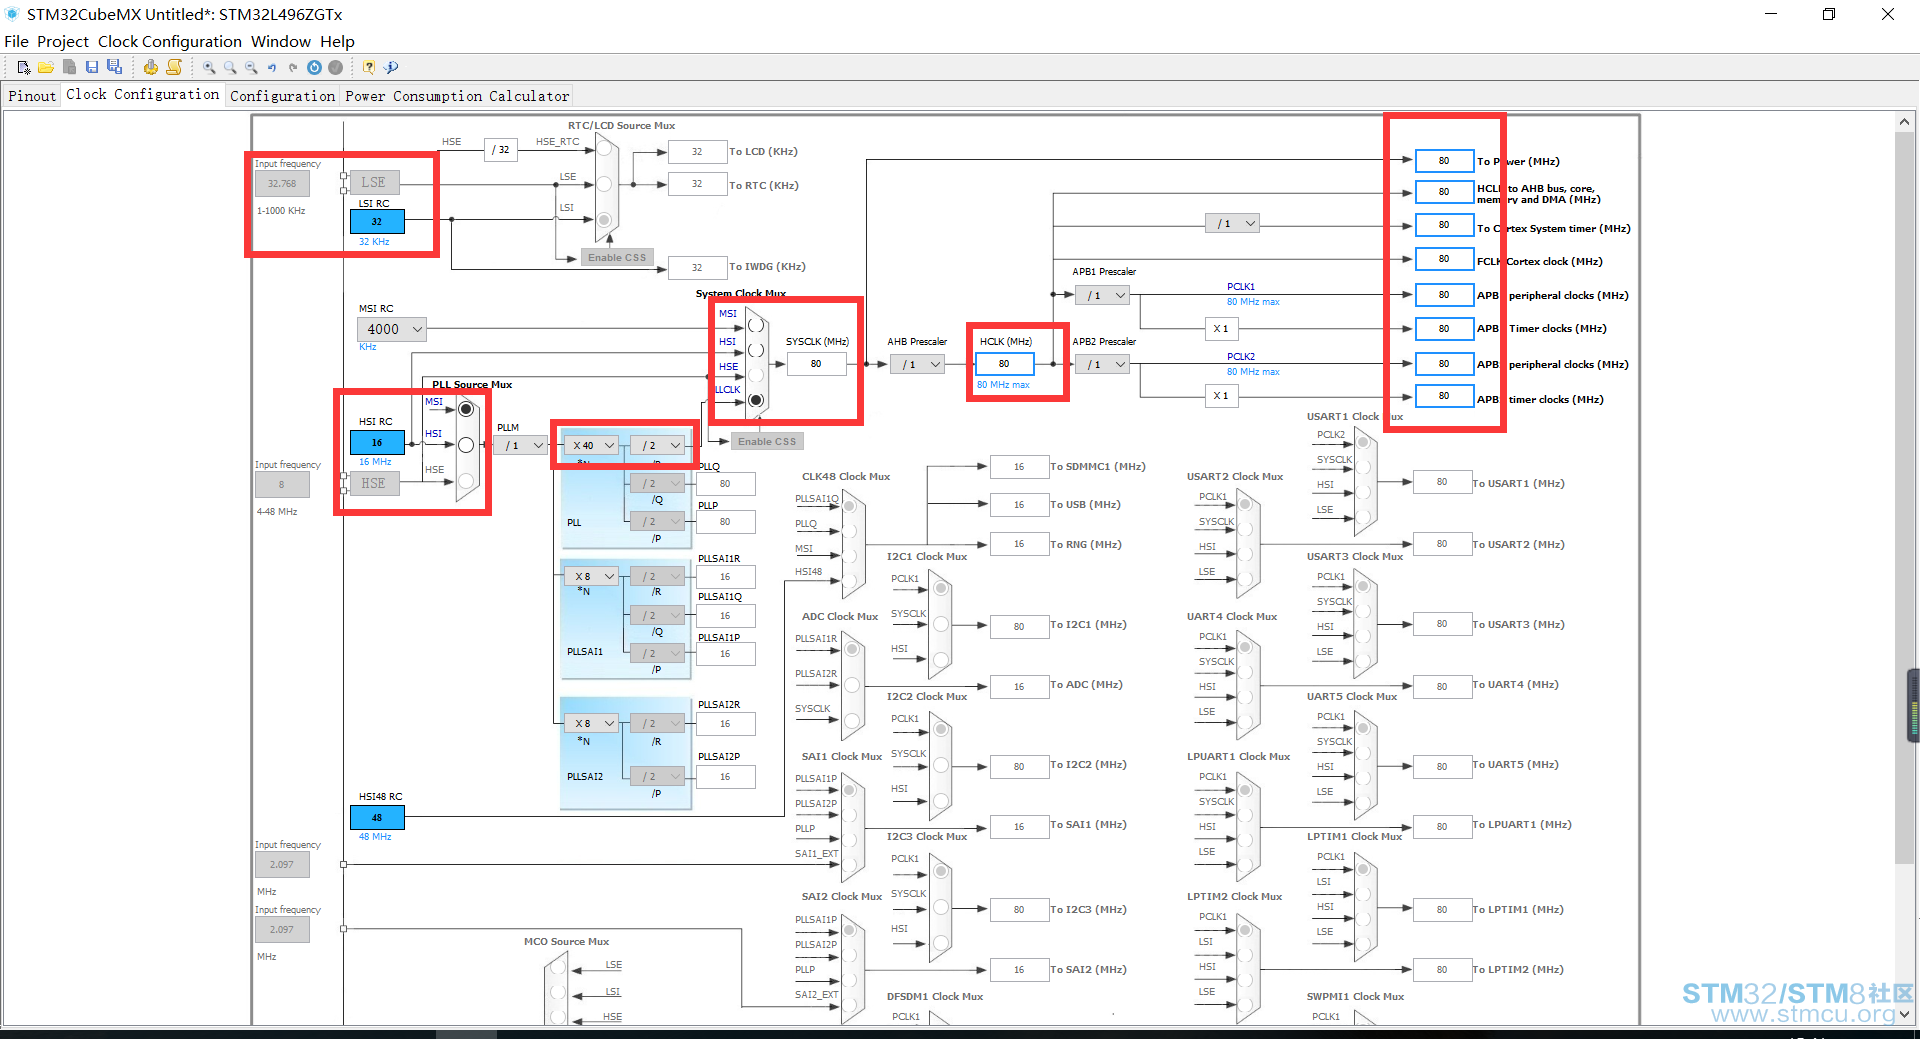Click the Generate Report scroll icon
Screen dimensions: 1920x1039
174,67
